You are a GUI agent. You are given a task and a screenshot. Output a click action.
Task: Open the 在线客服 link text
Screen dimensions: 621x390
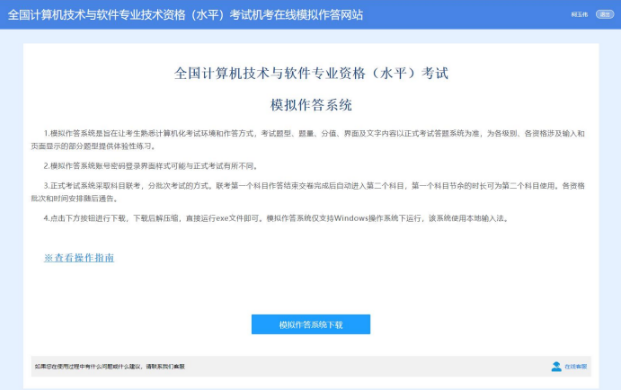[x=575, y=367]
